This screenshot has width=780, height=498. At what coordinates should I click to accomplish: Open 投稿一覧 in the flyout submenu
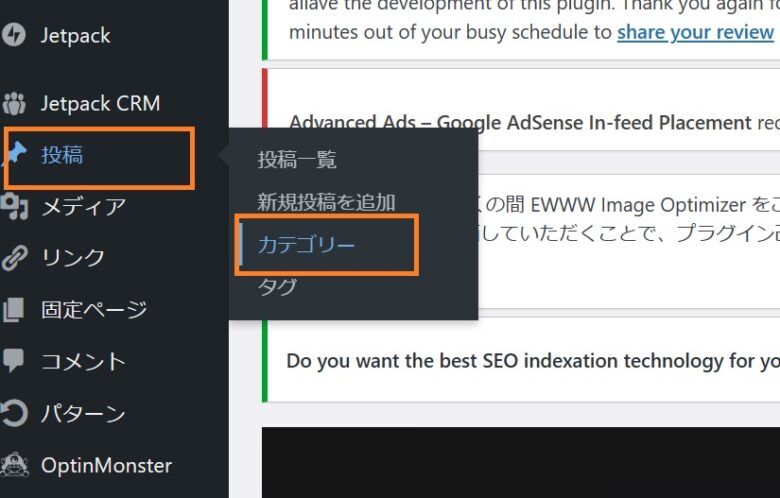[297, 160]
